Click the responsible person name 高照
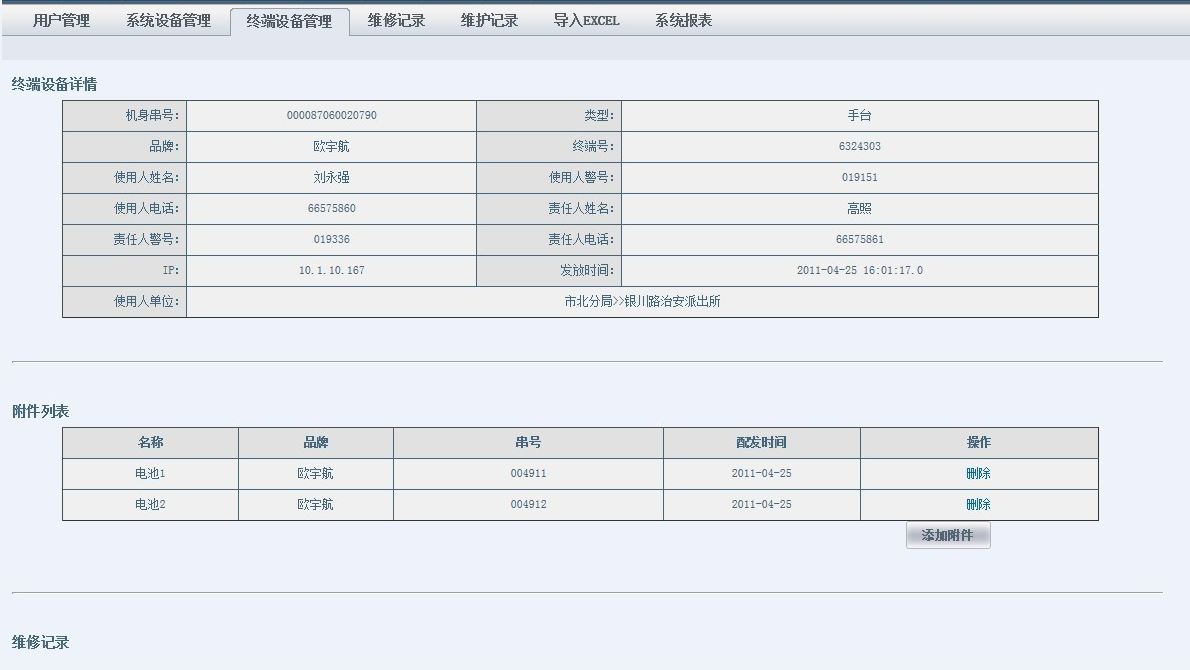Screen dimensions: 1190x670 pyautogui.click(x=859, y=209)
